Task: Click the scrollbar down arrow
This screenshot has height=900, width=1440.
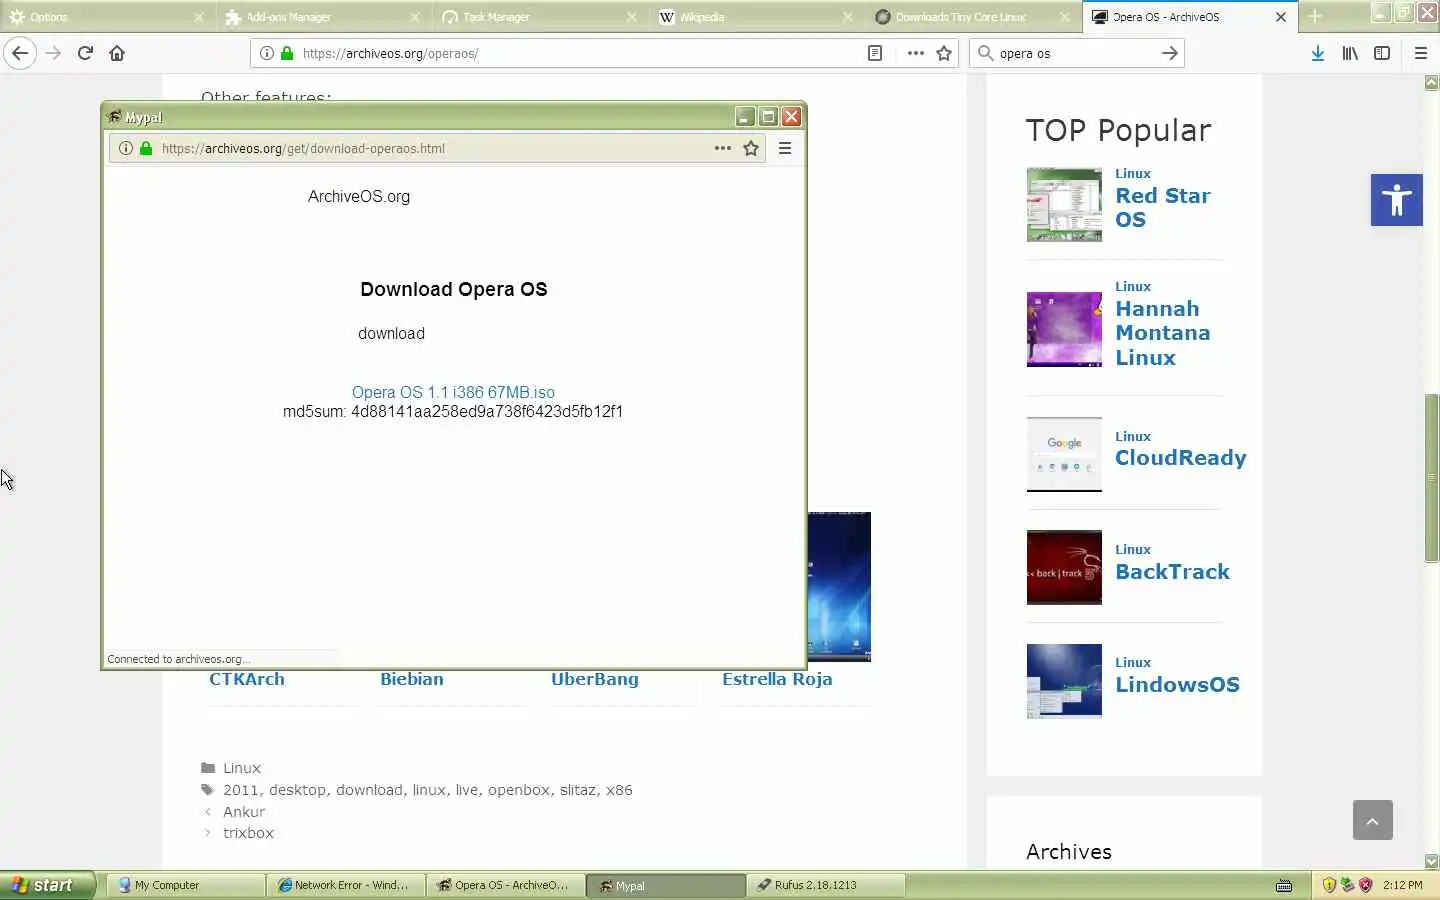Action: click(x=1432, y=861)
